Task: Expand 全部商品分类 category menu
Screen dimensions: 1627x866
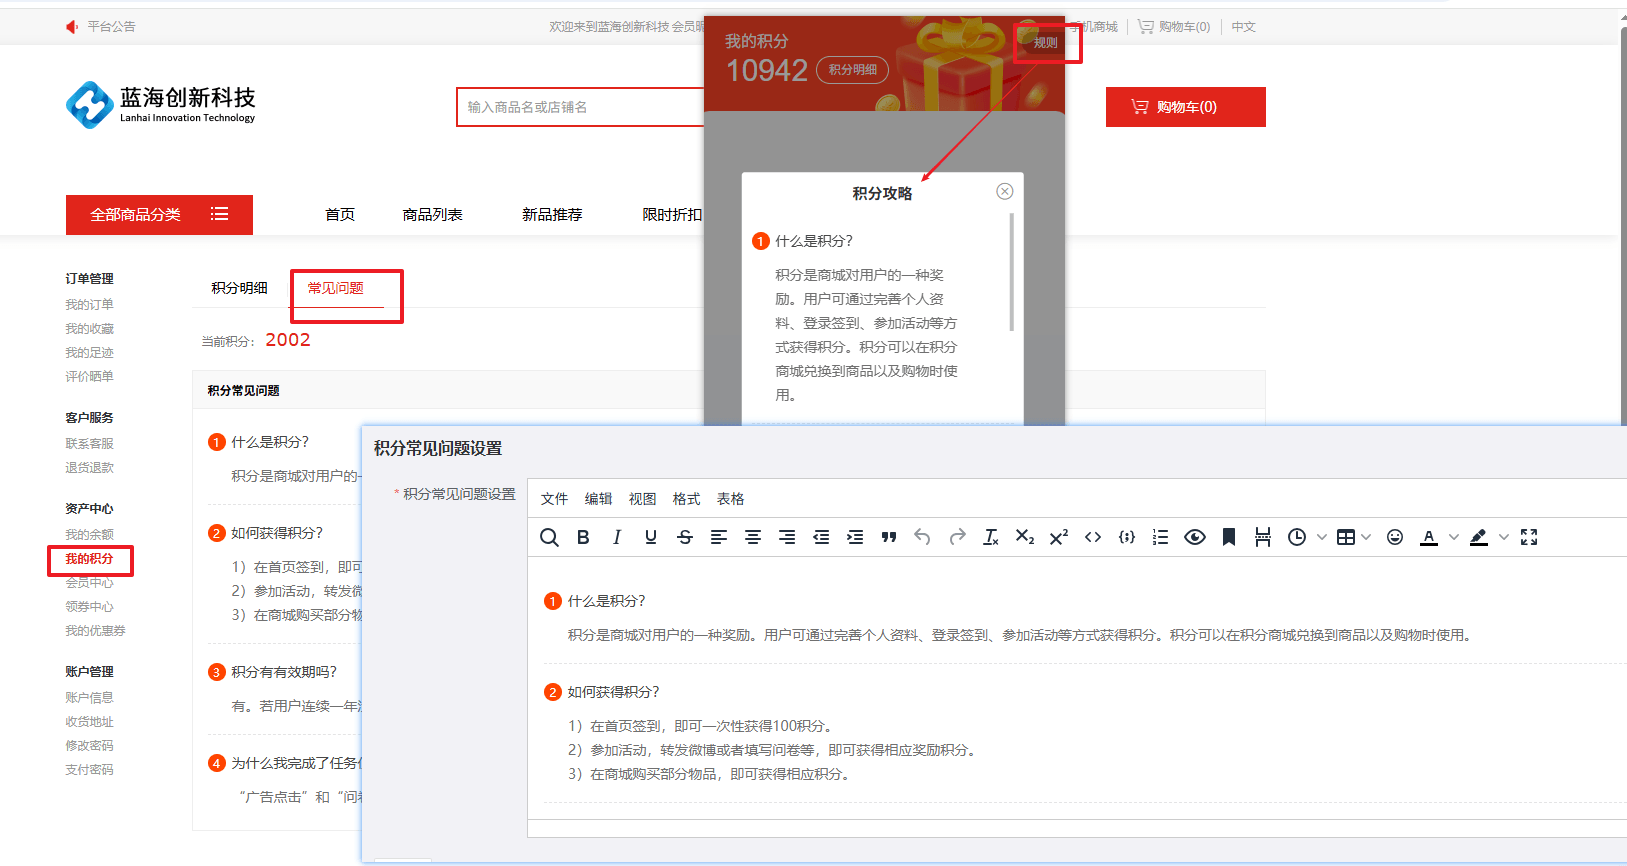Action: pos(159,215)
